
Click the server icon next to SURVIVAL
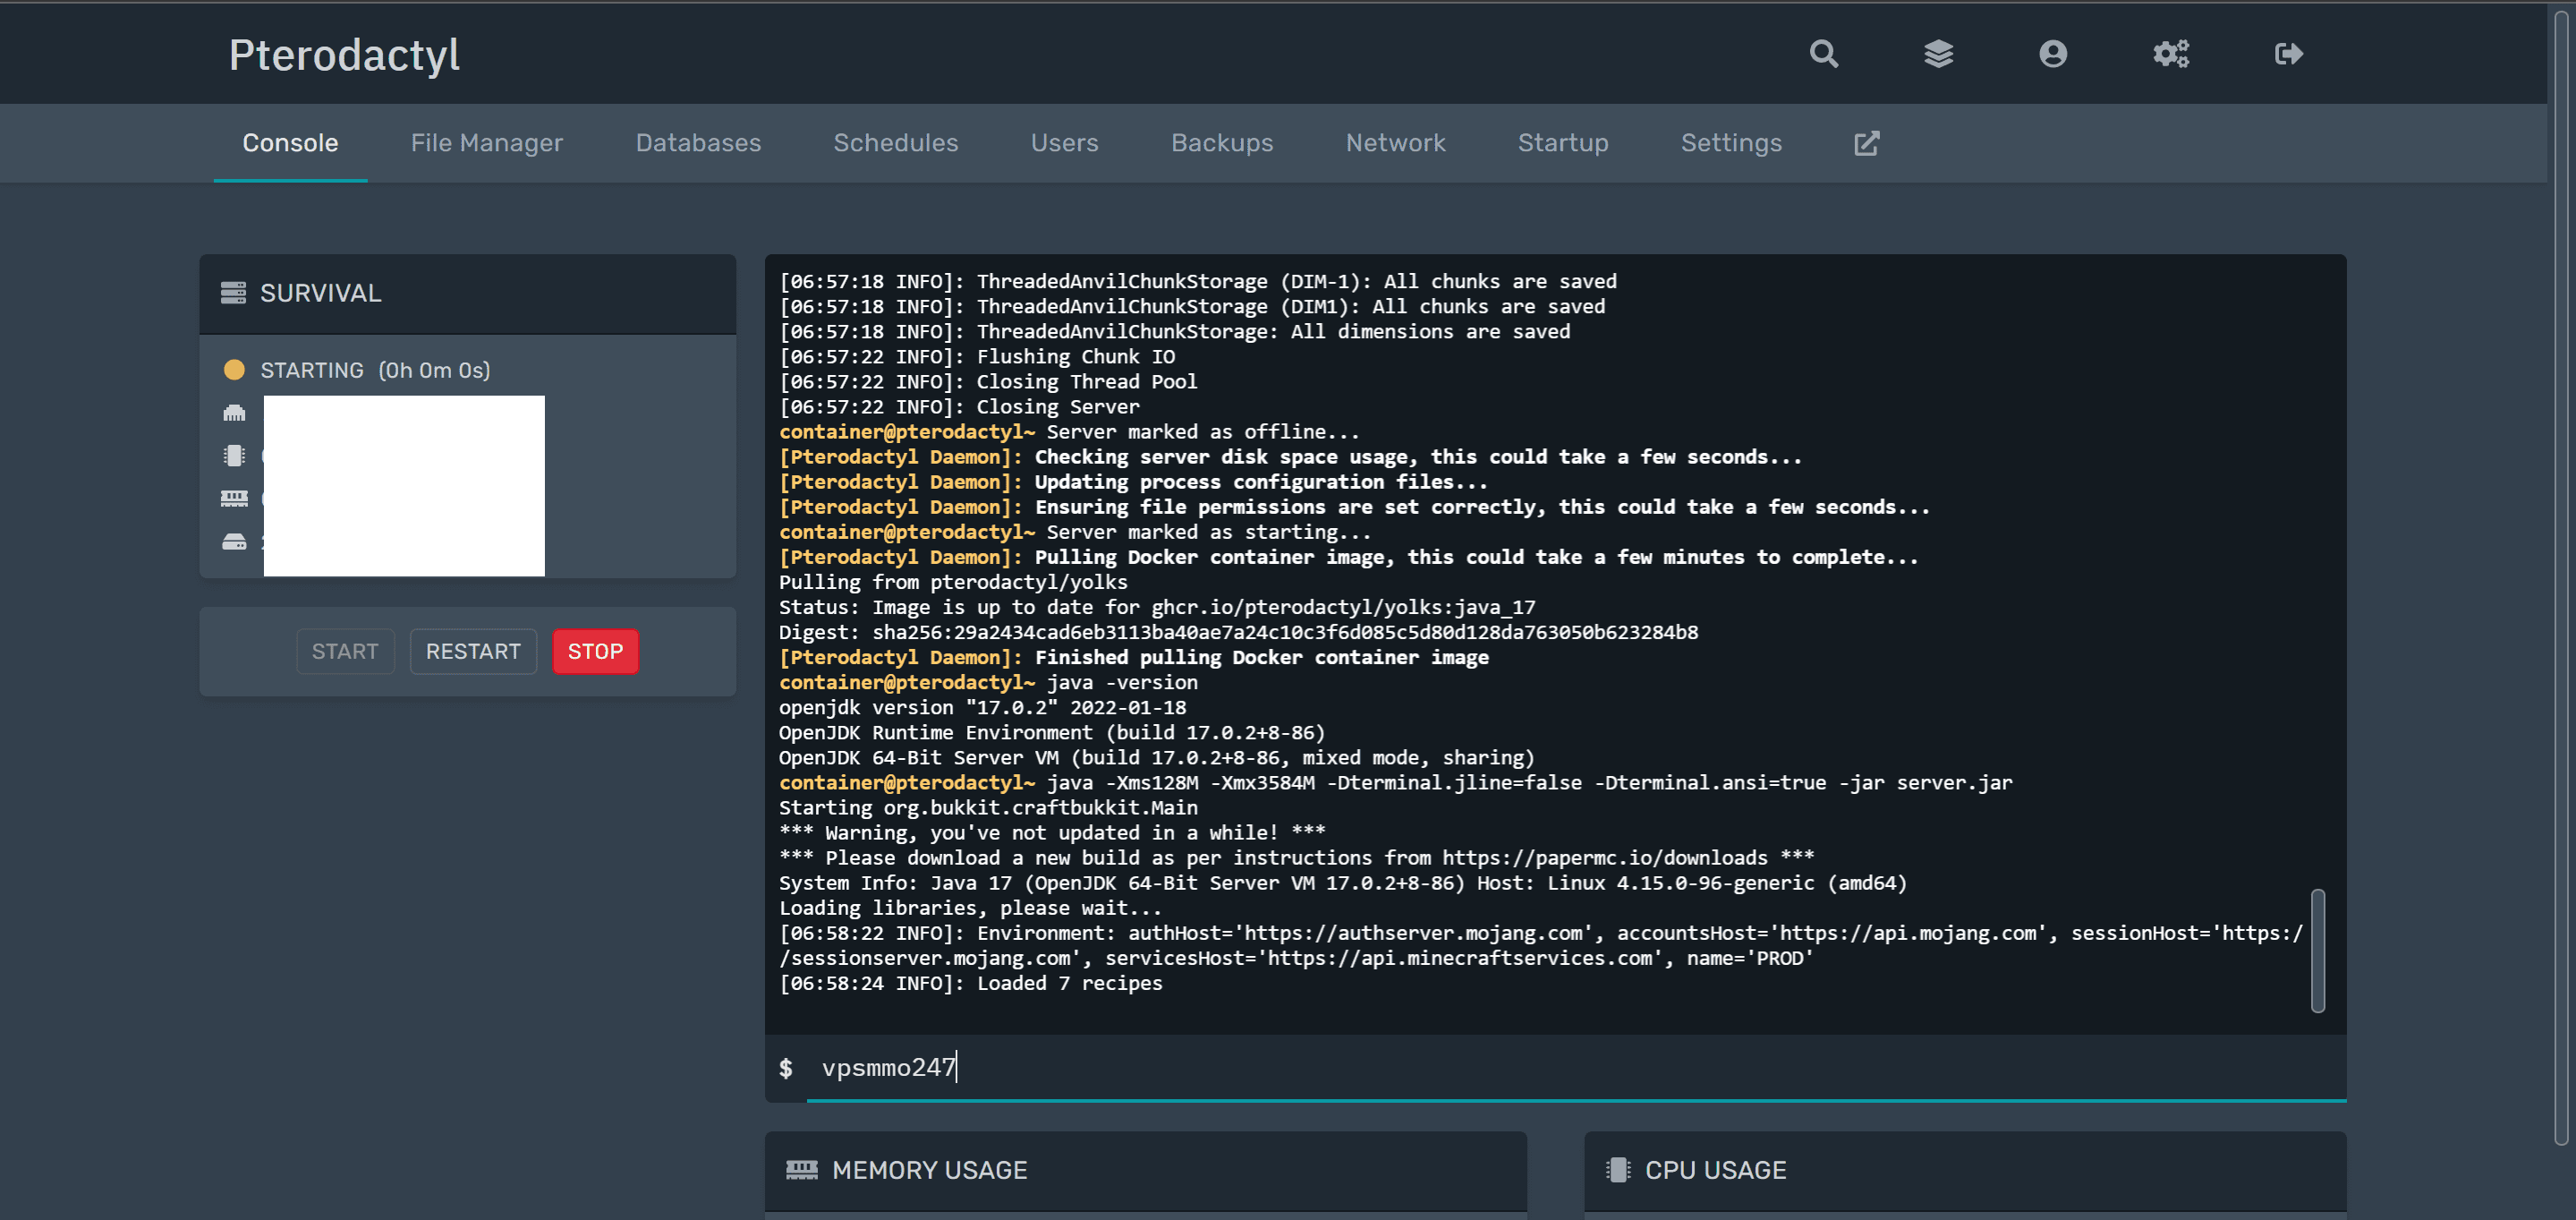pyautogui.click(x=233, y=293)
